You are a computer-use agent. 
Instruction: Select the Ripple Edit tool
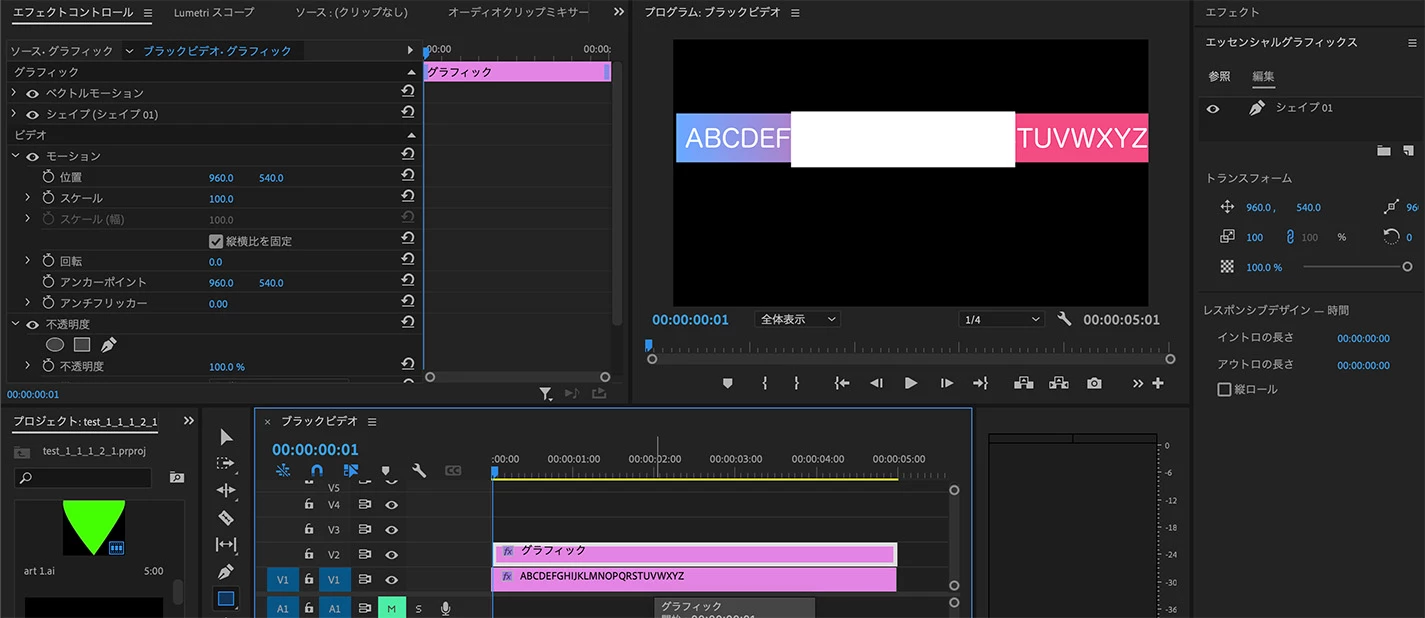(226, 490)
